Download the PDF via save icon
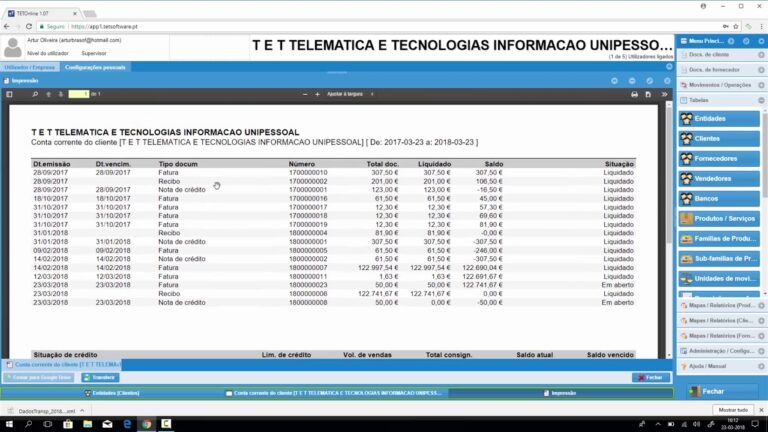The width and height of the screenshot is (768, 432). tap(648, 94)
